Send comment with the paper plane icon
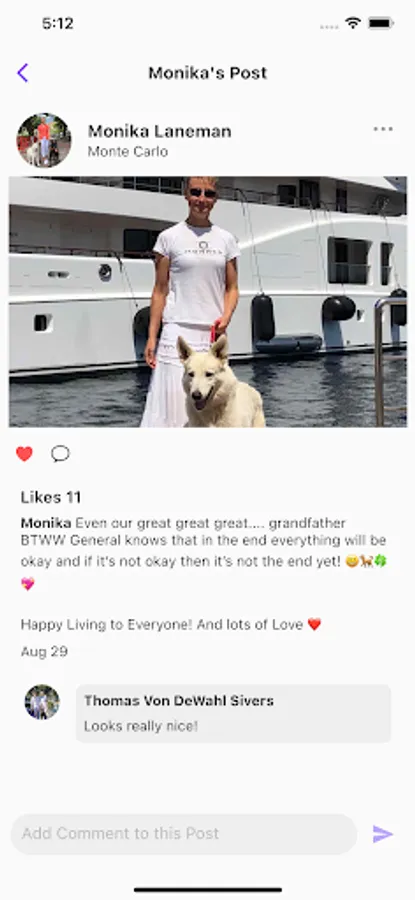Screen dimensions: 415x900 coord(383,834)
